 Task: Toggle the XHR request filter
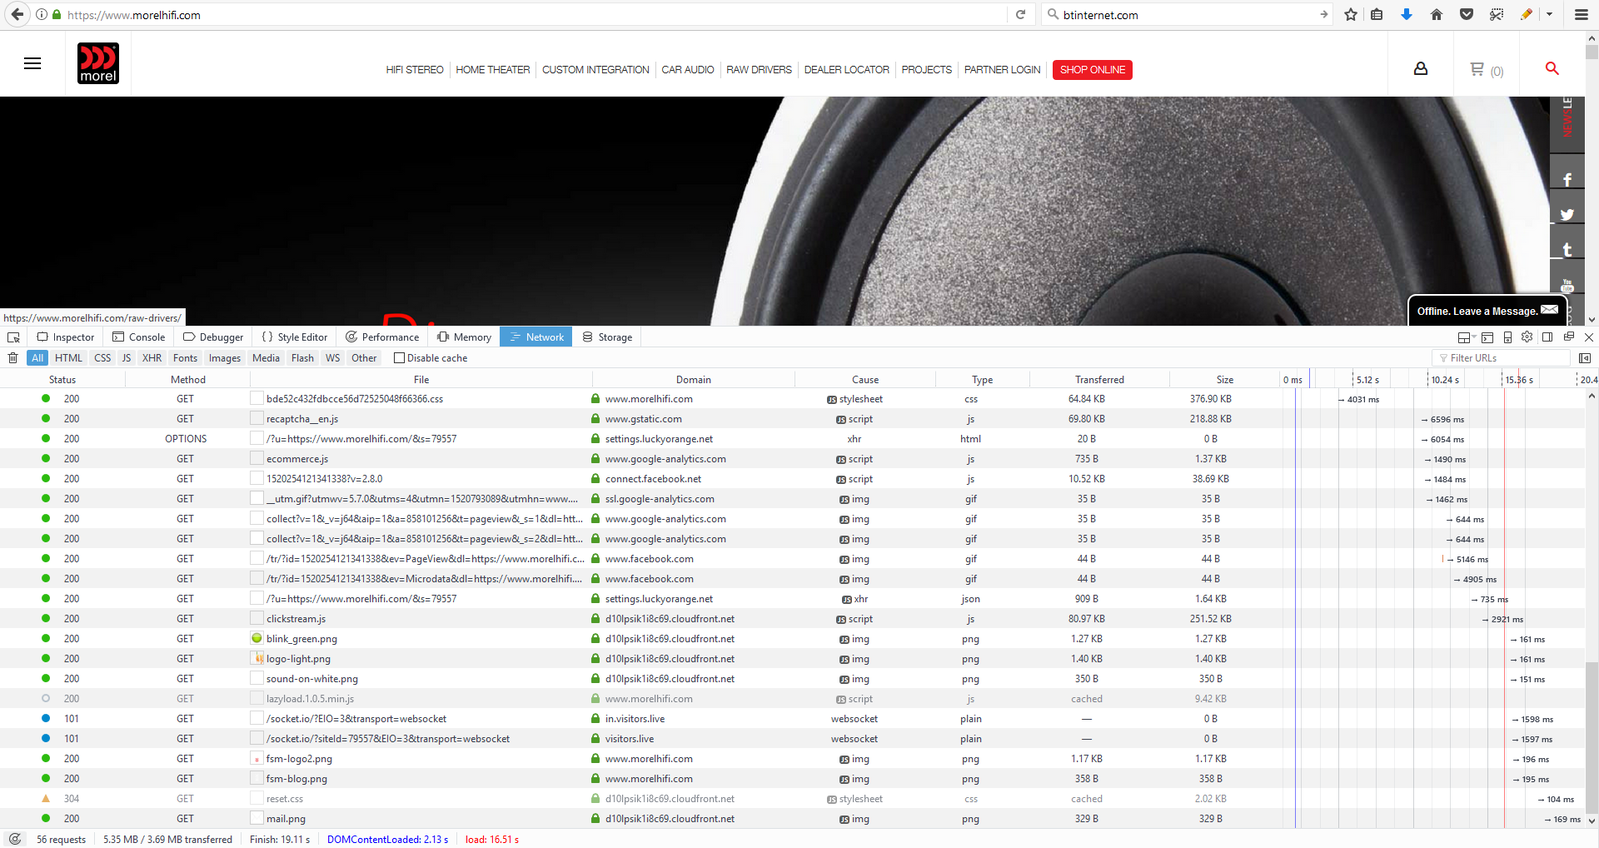coord(152,358)
